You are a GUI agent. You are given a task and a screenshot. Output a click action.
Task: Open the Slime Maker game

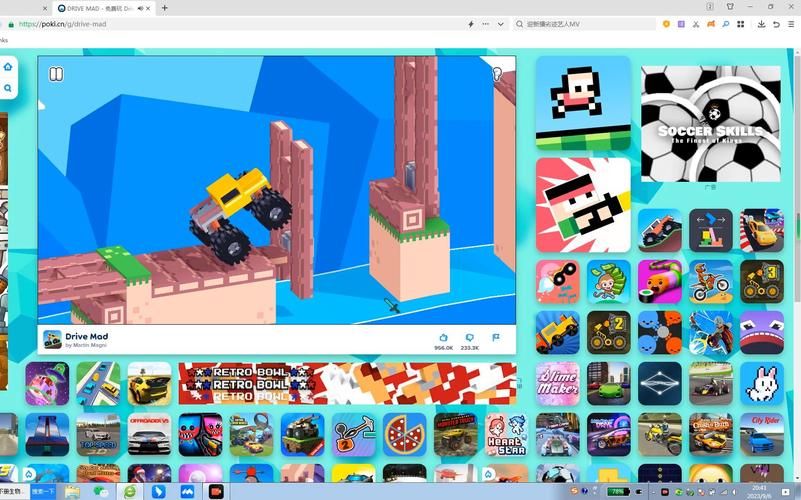point(557,384)
